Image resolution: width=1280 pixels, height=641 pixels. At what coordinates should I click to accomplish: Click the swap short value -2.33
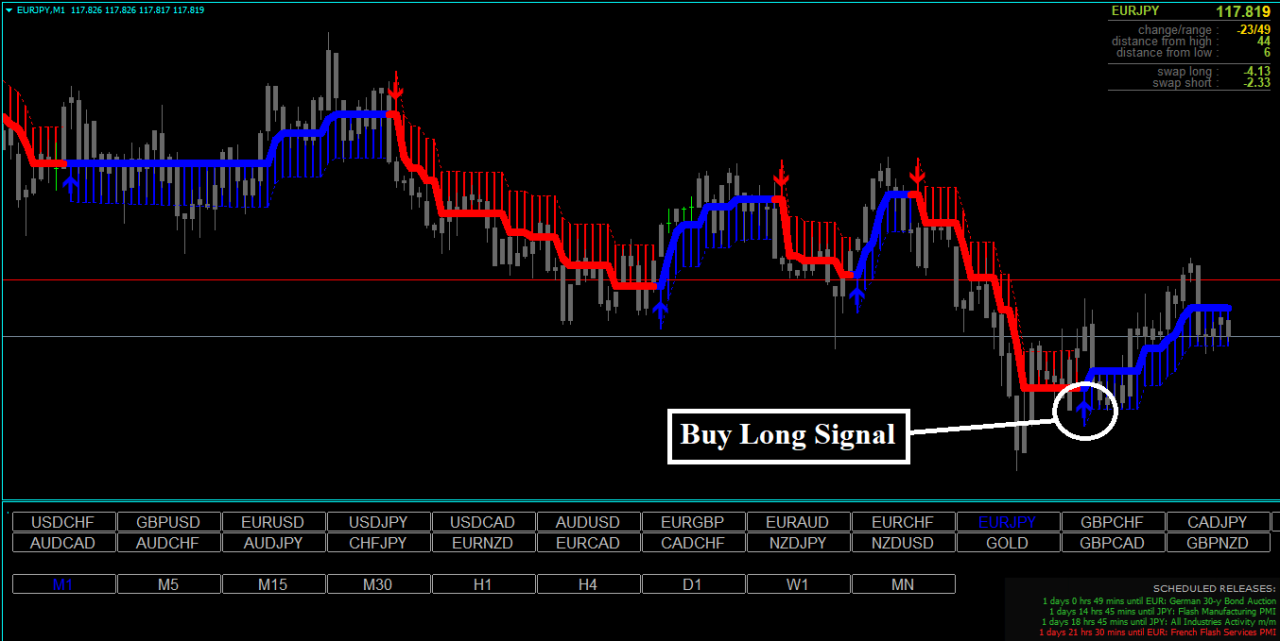[1257, 83]
